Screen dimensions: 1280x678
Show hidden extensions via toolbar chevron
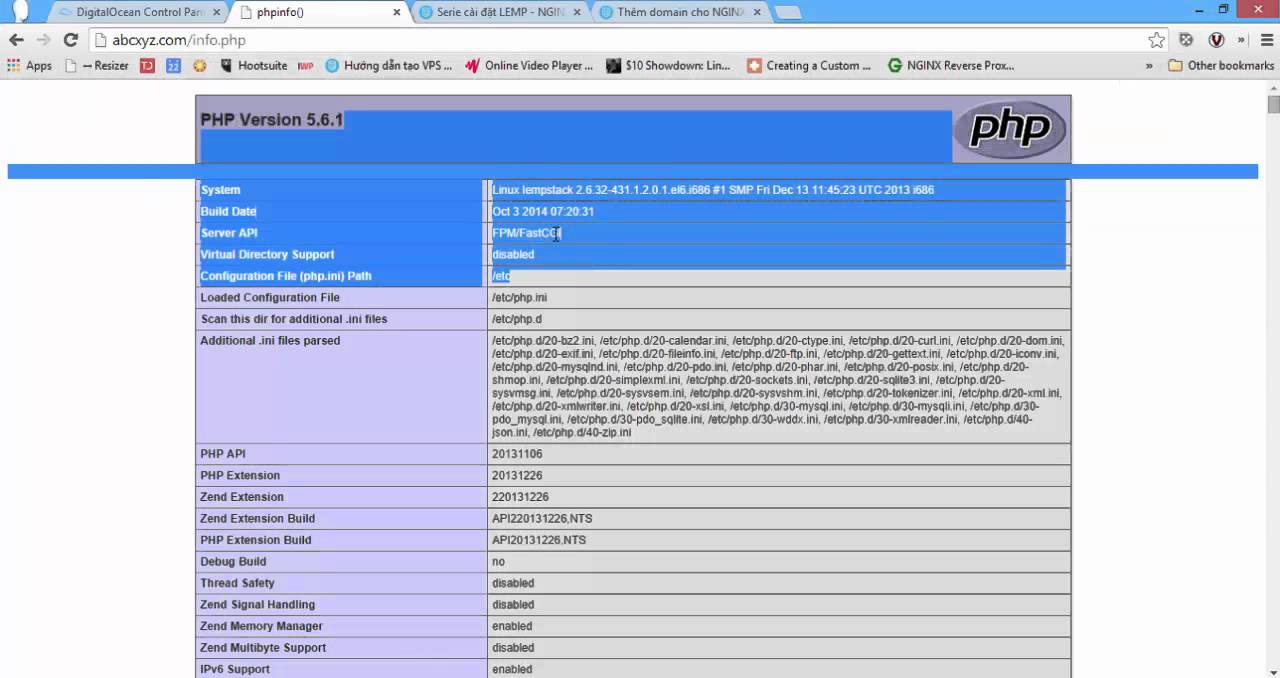(1241, 40)
